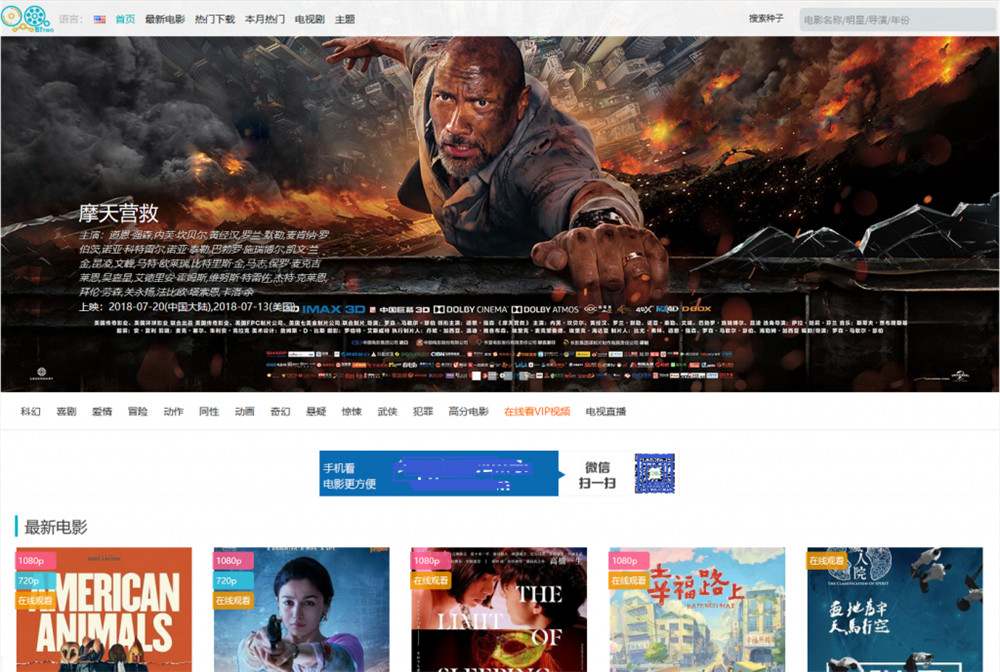1000x672 pixels.
Task: Click 在线观看 badge on the fifth movie poster
Action: click(828, 561)
